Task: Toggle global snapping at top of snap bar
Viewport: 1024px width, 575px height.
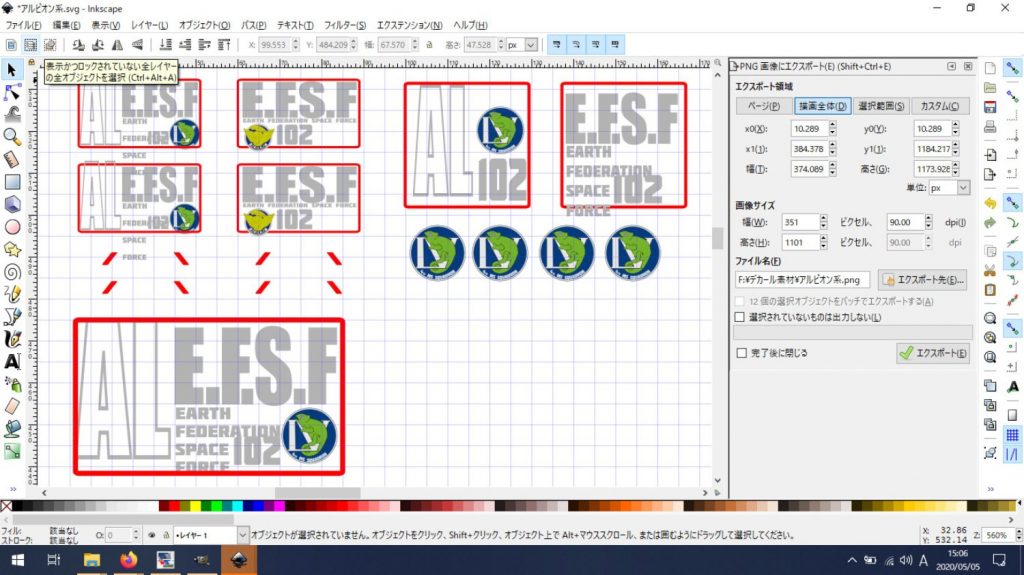Action: [1012, 69]
